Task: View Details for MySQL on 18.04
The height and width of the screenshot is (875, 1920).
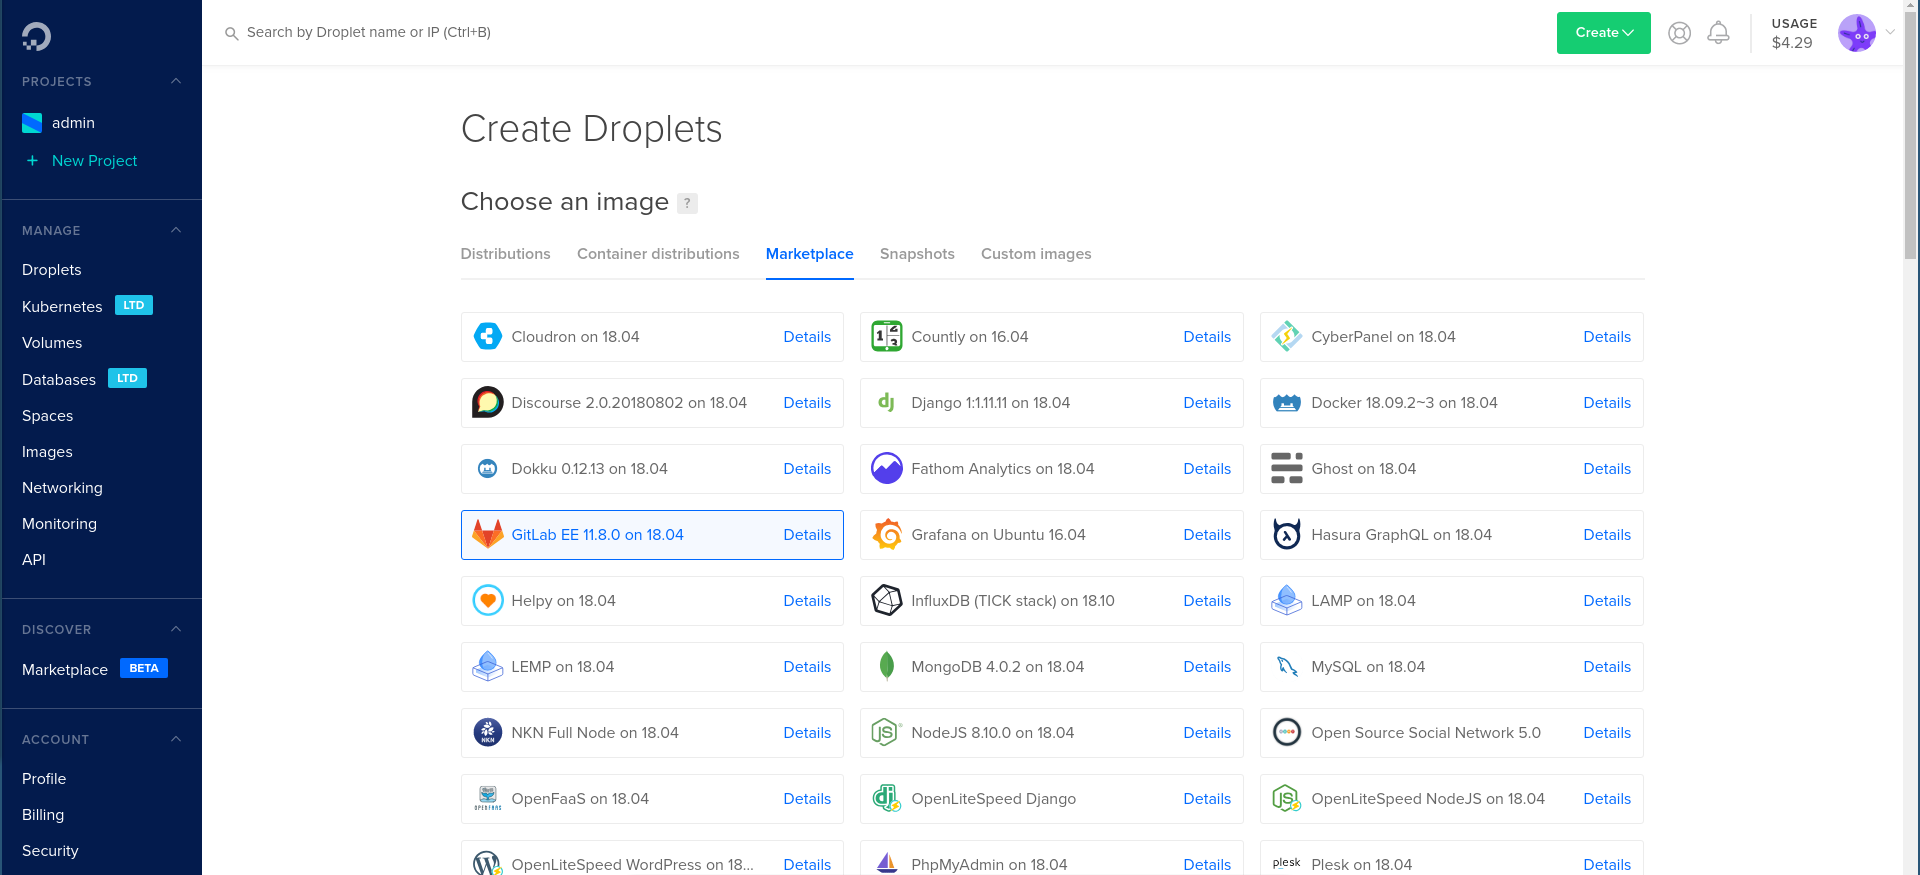Action: tap(1607, 667)
